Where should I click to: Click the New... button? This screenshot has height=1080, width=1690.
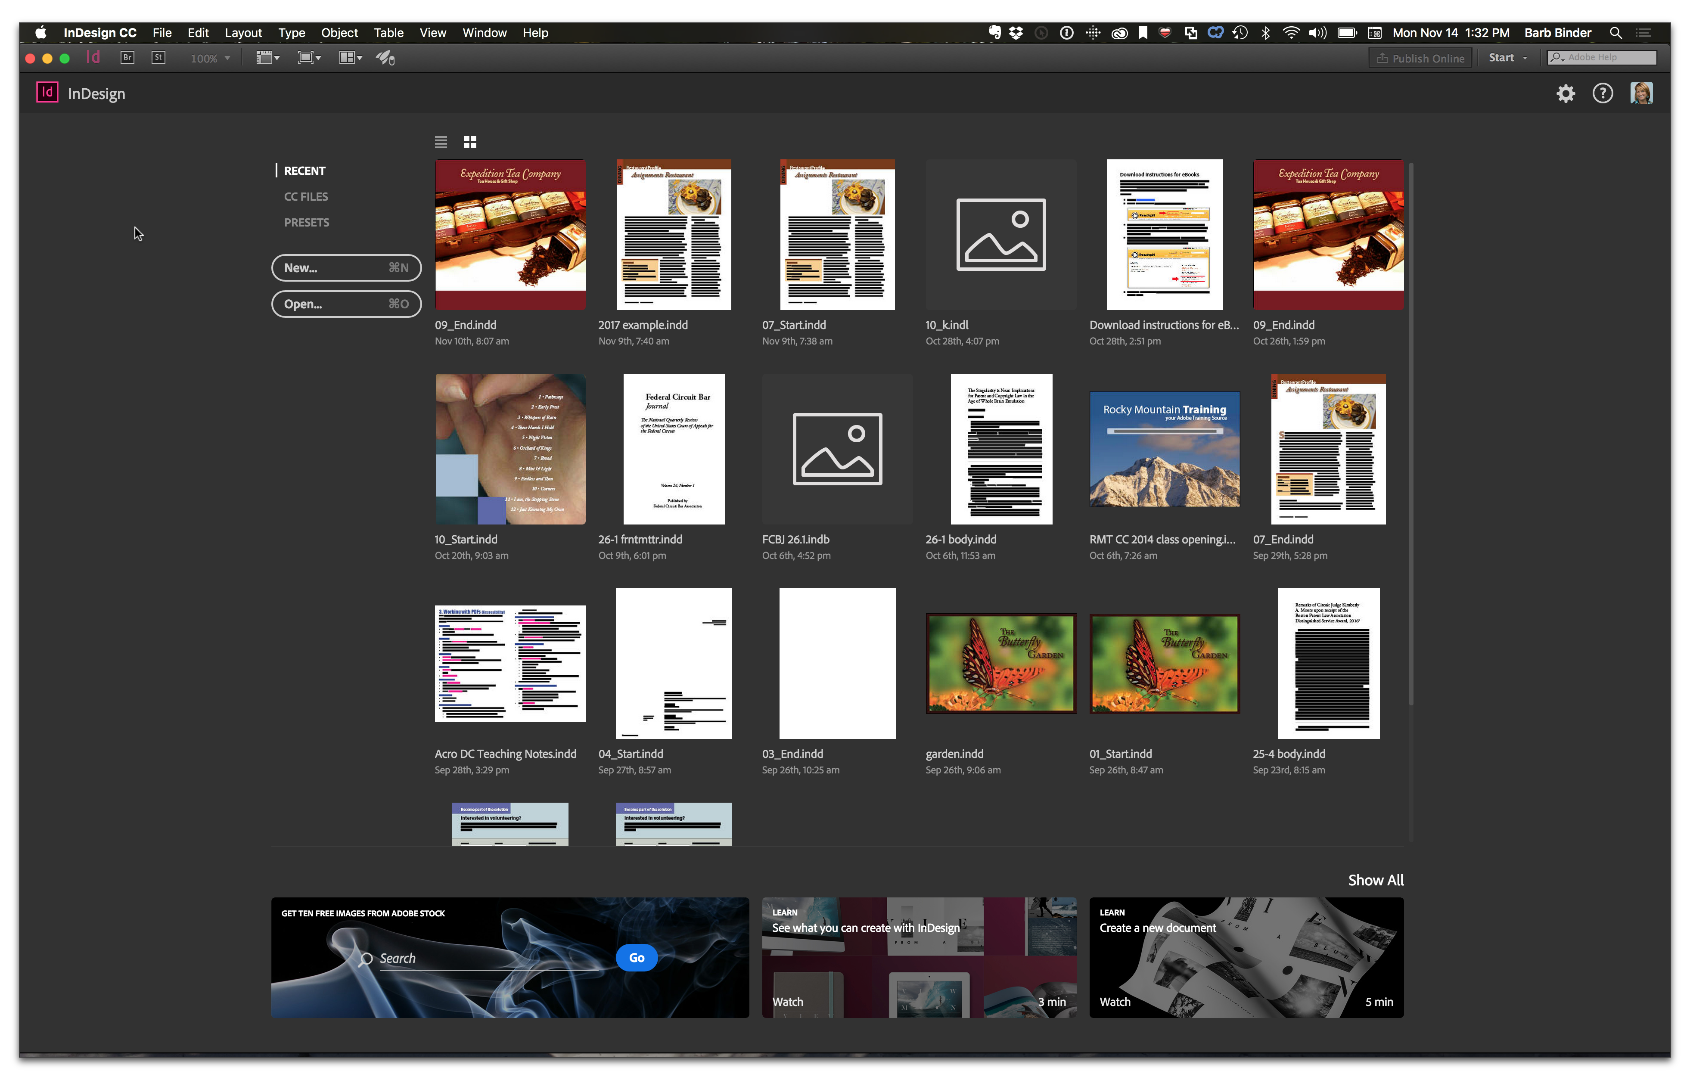tap(346, 267)
